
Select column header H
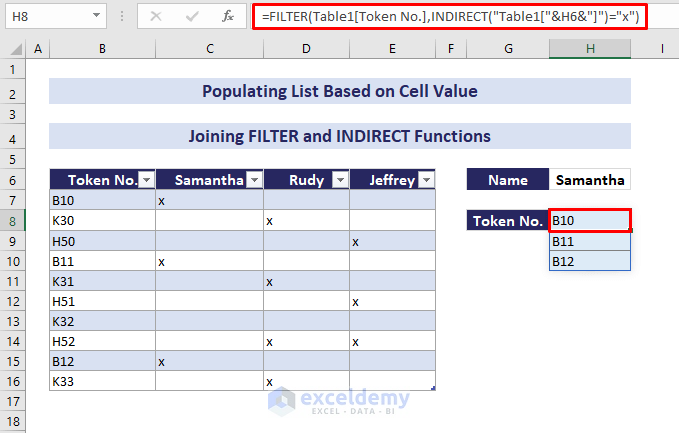[590, 48]
